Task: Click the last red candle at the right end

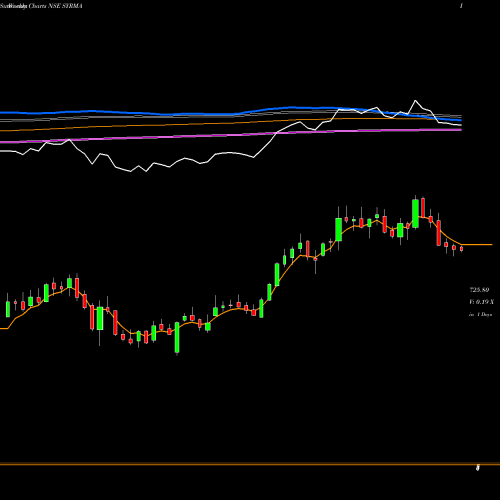Action: click(461, 249)
